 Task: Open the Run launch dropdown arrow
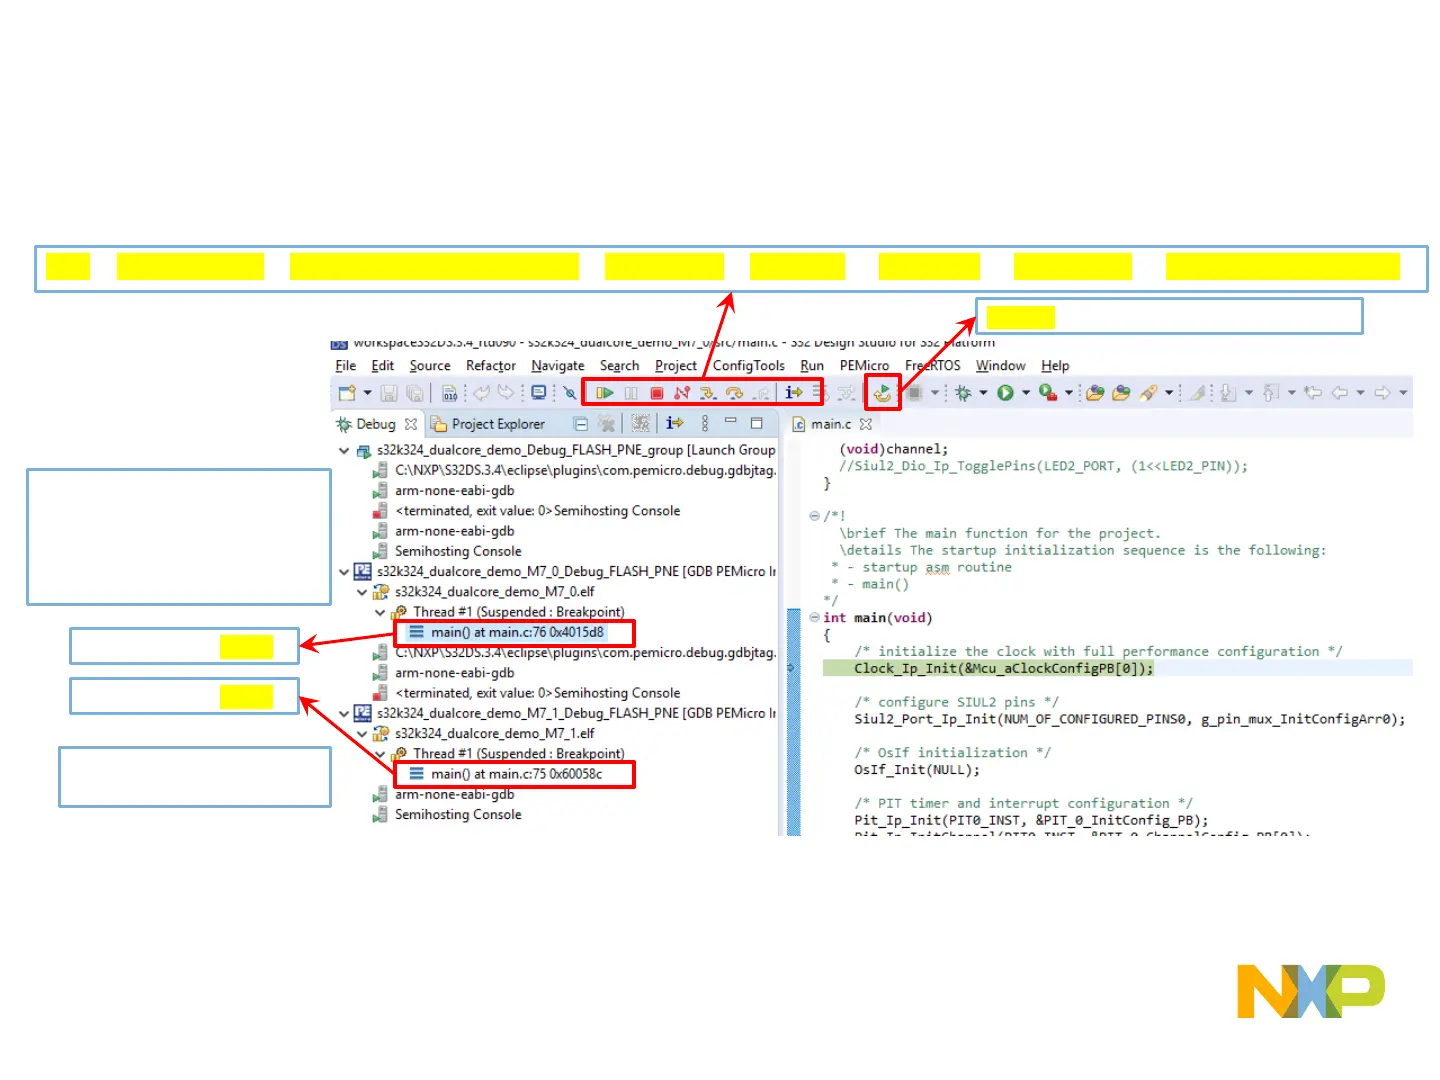point(1026,393)
